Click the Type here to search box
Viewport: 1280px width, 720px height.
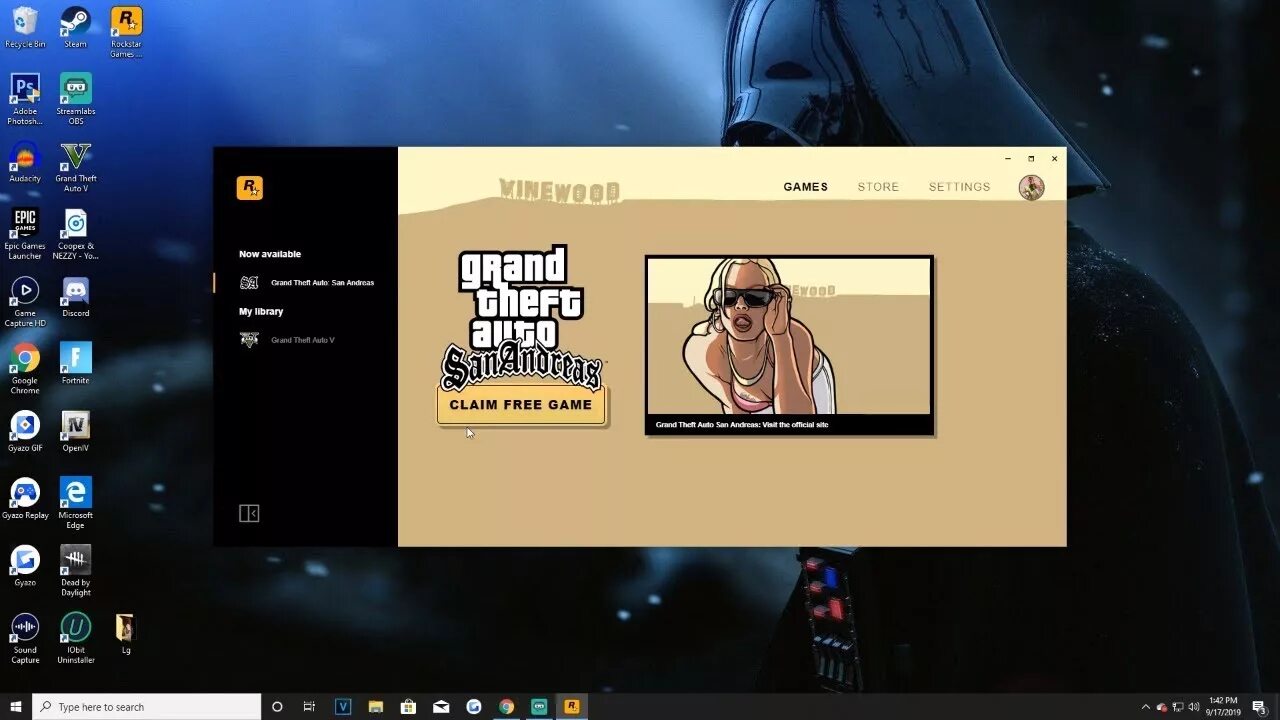click(147, 707)
